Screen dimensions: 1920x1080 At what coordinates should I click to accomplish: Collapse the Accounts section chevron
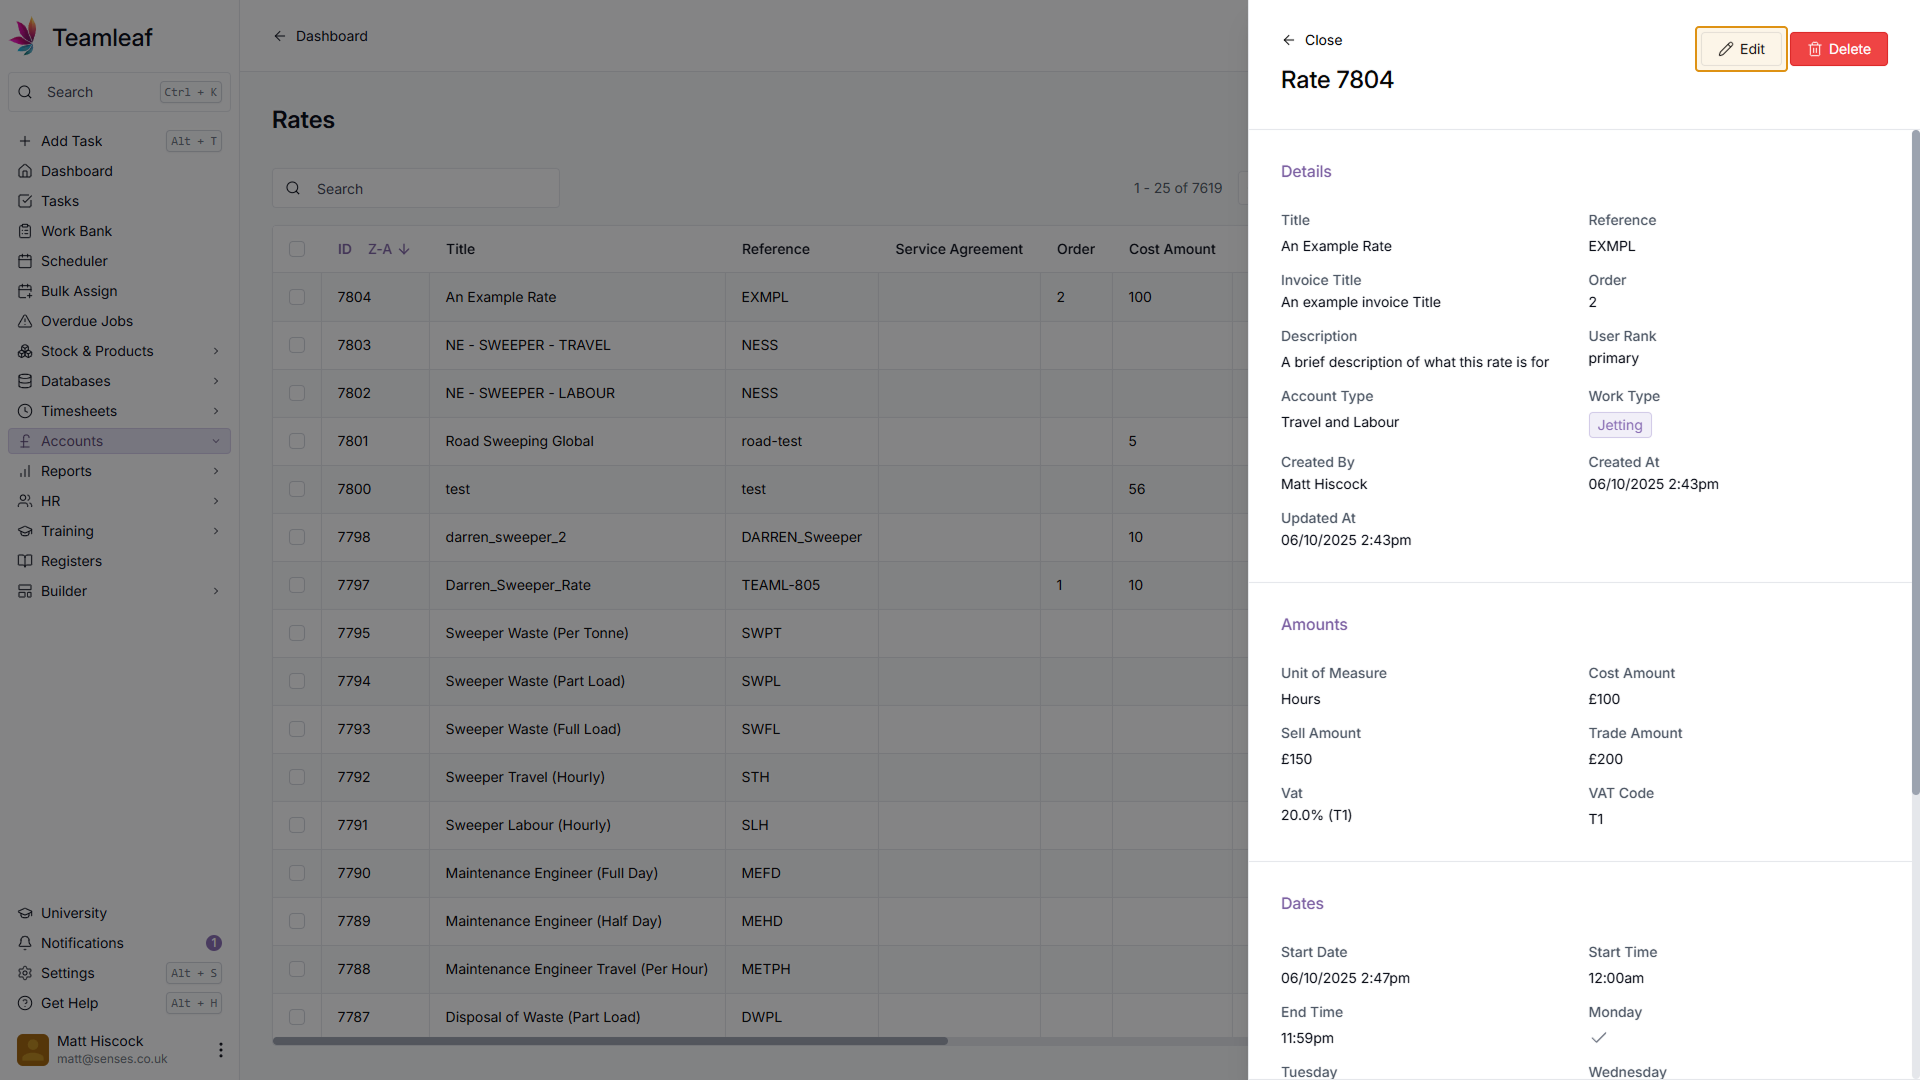tap(216, 441)
